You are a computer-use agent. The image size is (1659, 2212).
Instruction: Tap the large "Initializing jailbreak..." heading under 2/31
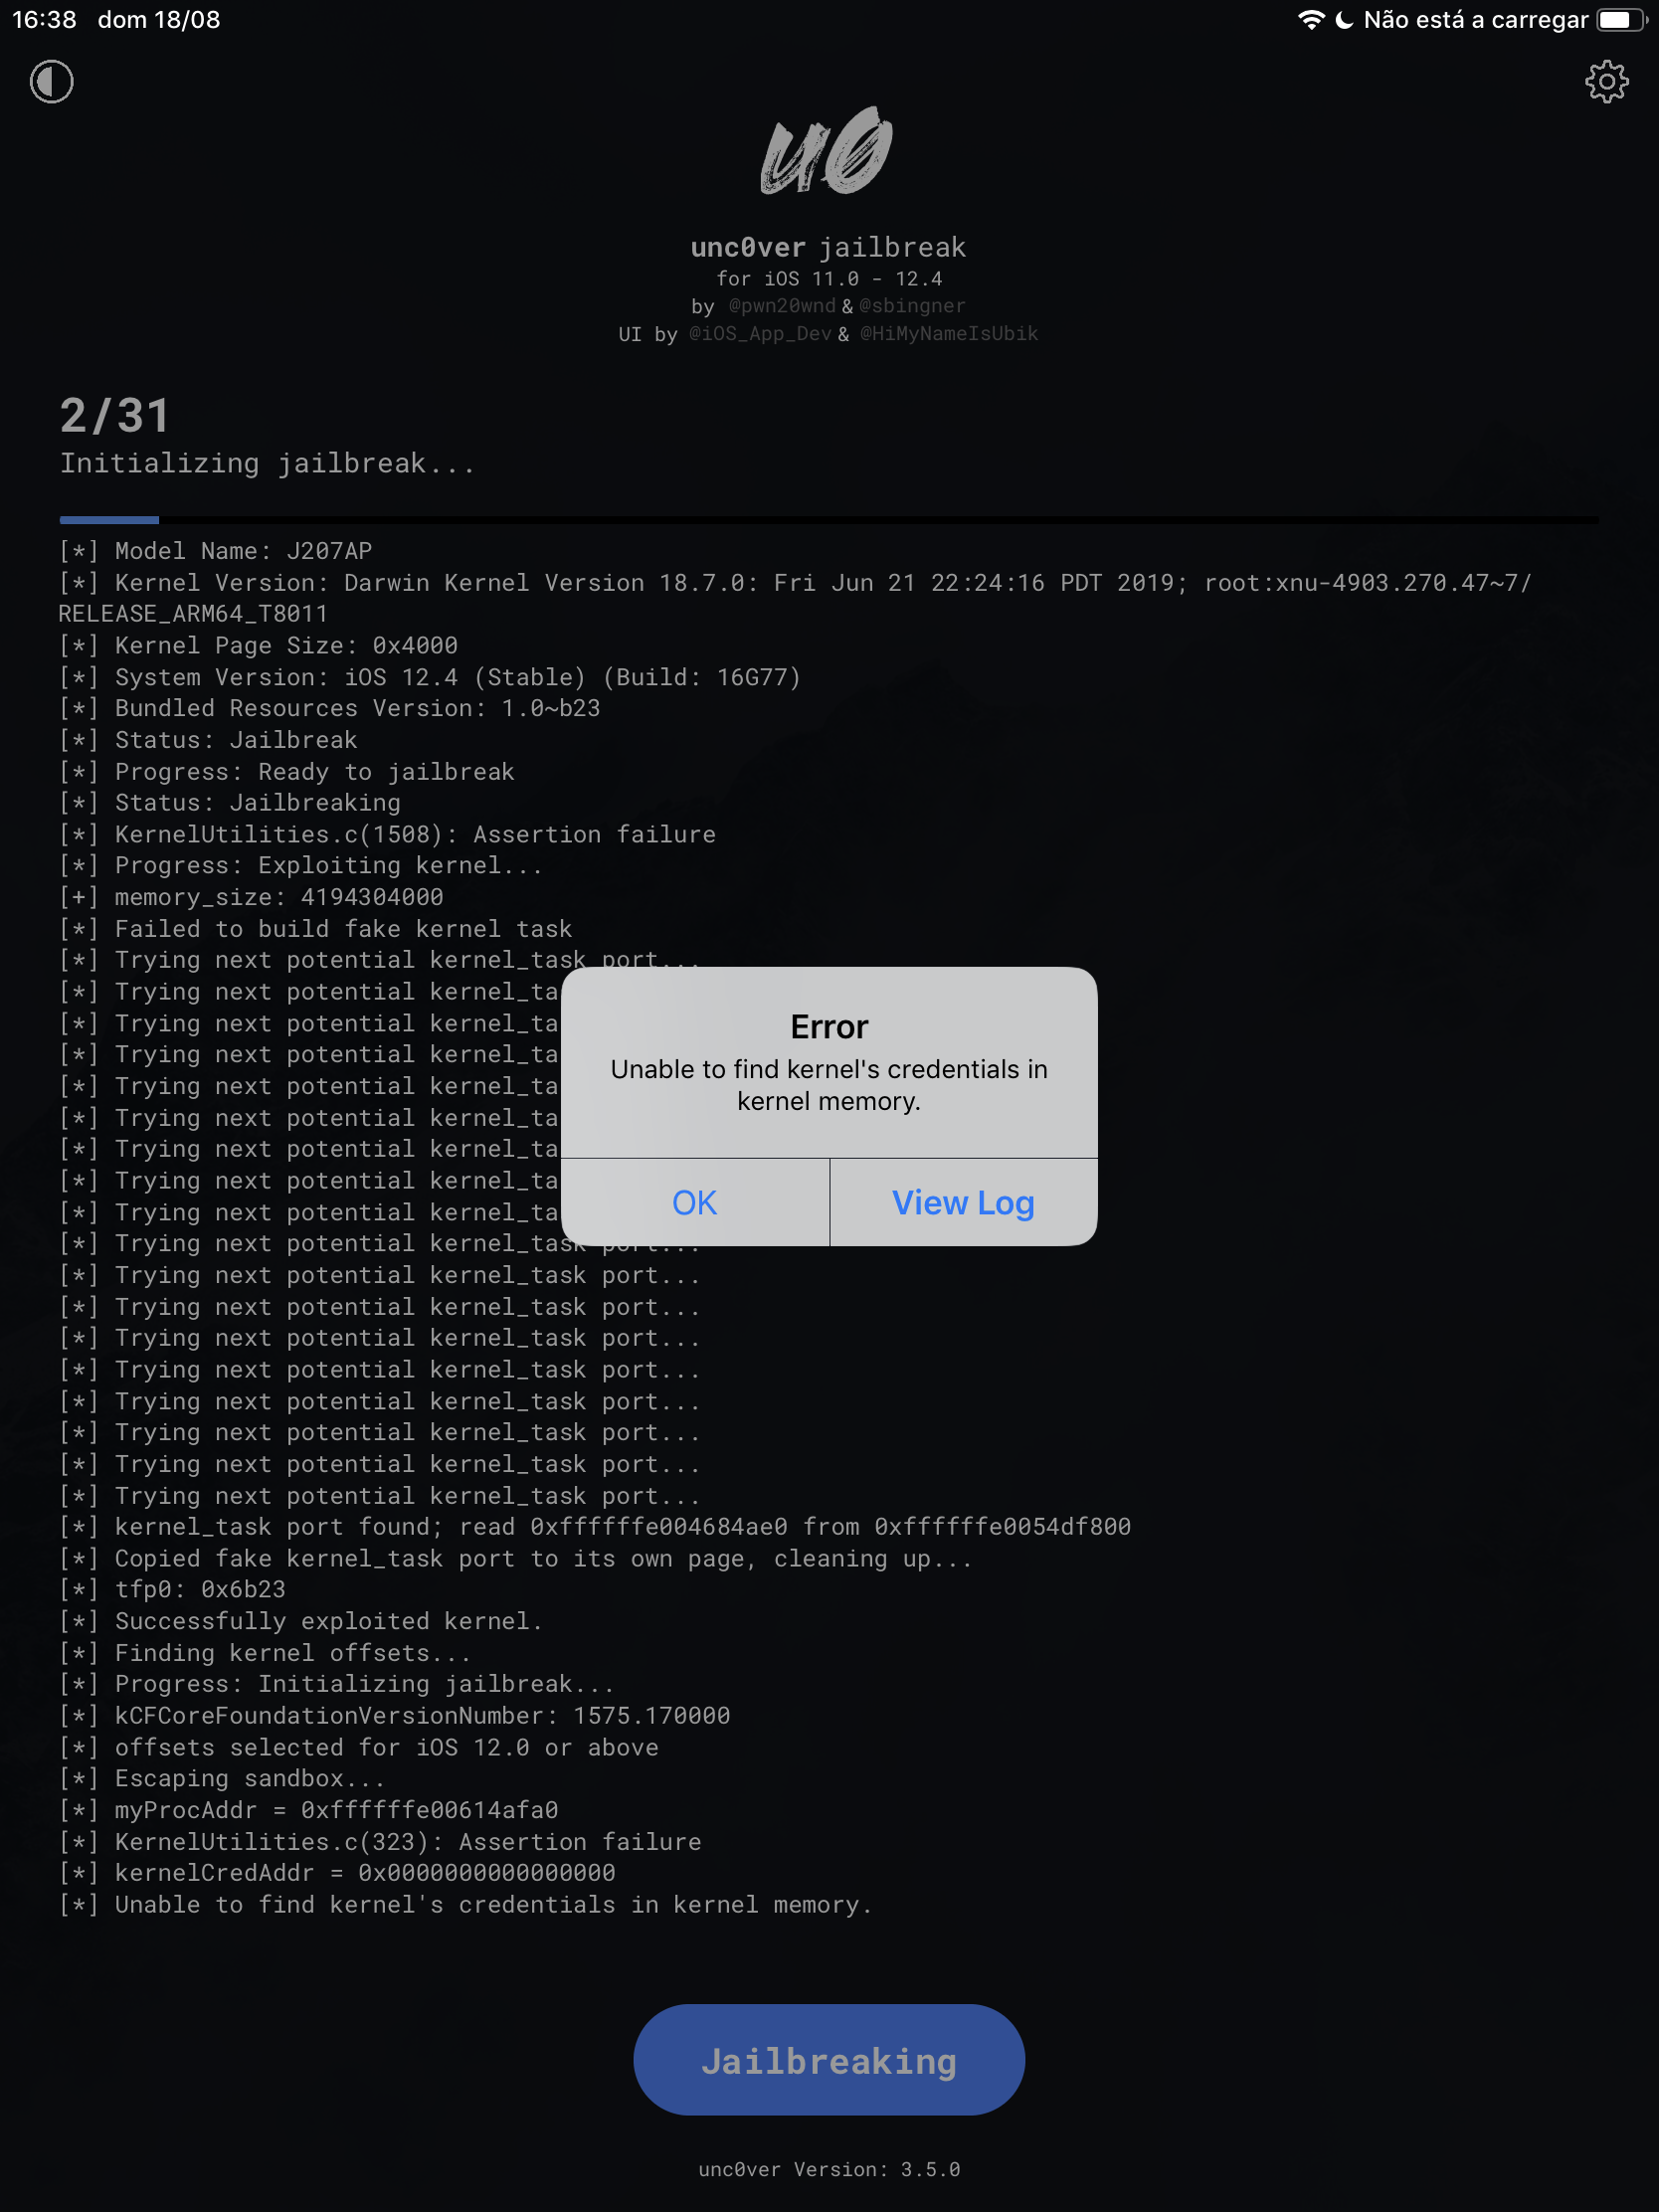[x=267, y=464]
